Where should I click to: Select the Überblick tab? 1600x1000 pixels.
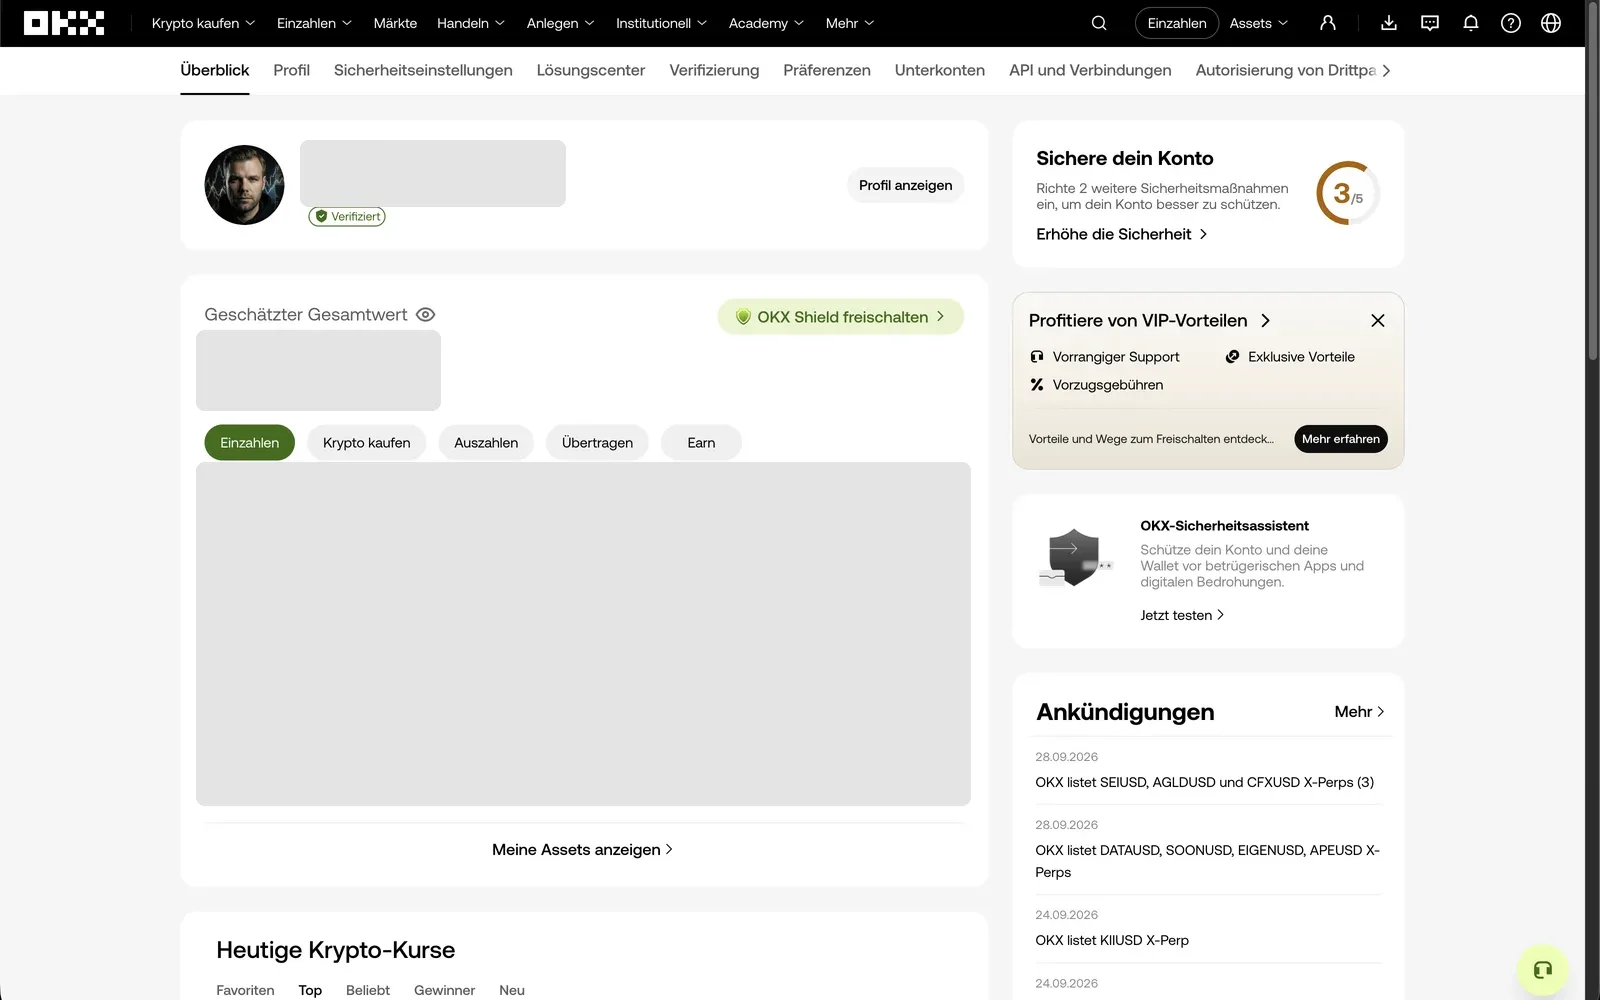click(215, 70)
